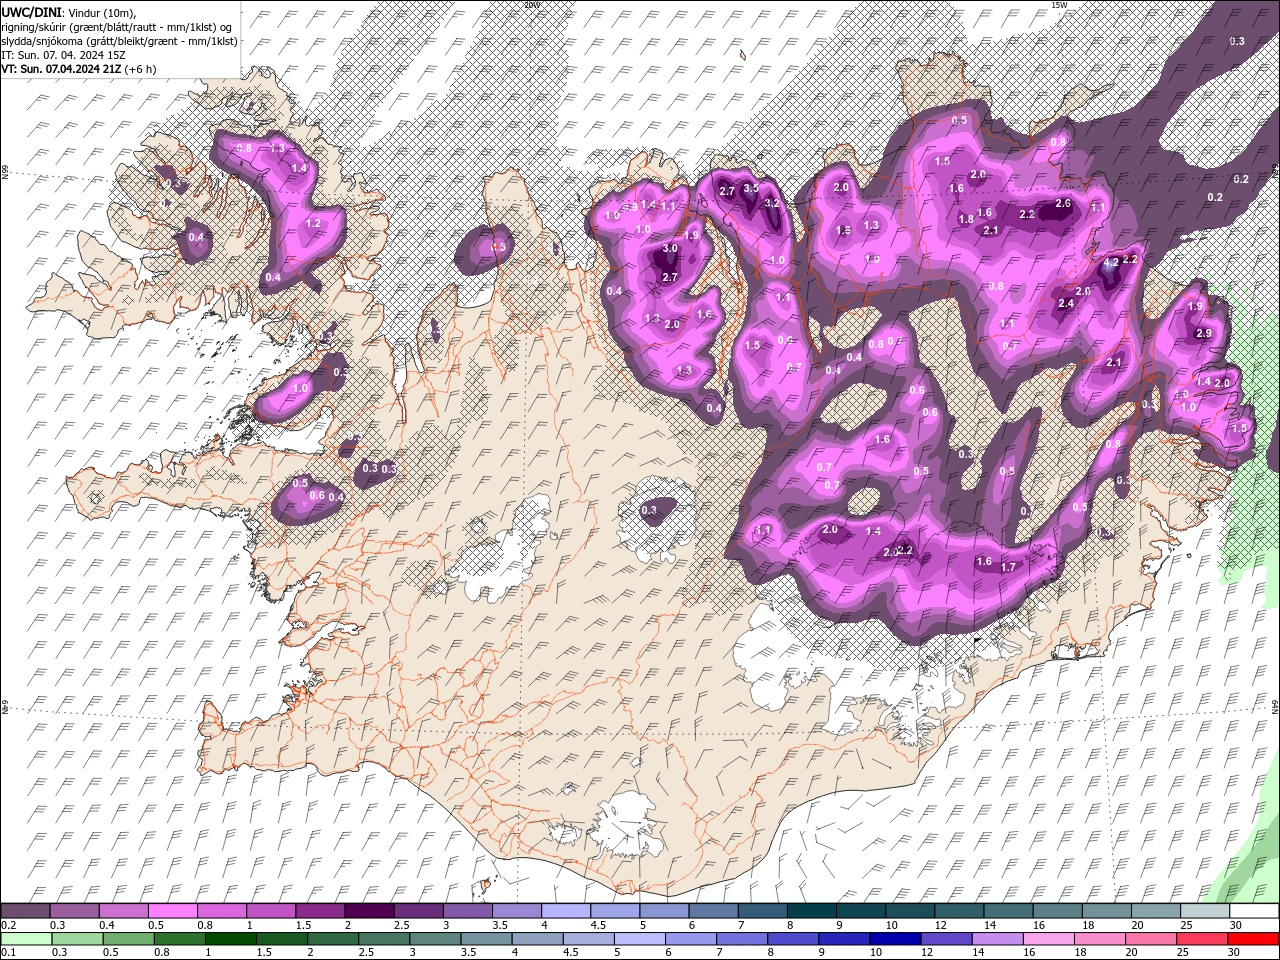Viewport: 1280px width, 960px height.
Task: Click the 0.2 label under the snow scale
Action: click(7, 925)
